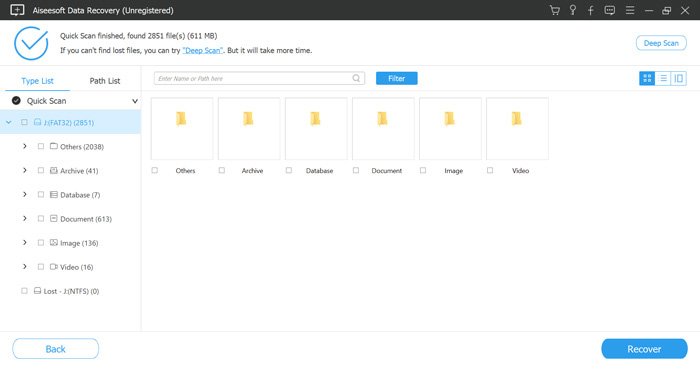
Task: Check the Document (613) tree checkbox
Action: 41,218
